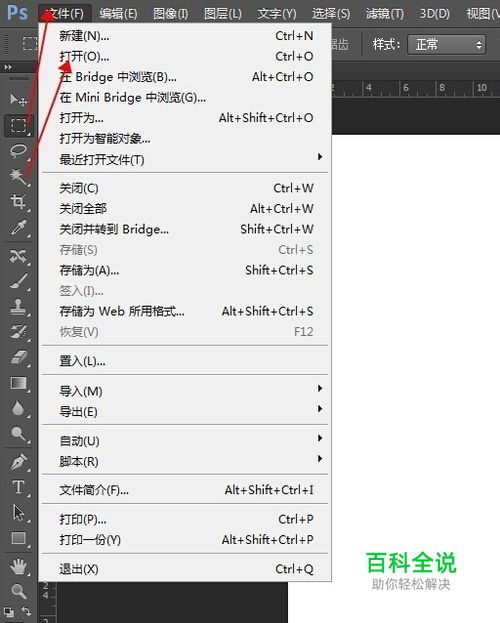Select the Crop tool
This screenshot has height=623, width=500.
pyautogui.click(x=18, y=202)
